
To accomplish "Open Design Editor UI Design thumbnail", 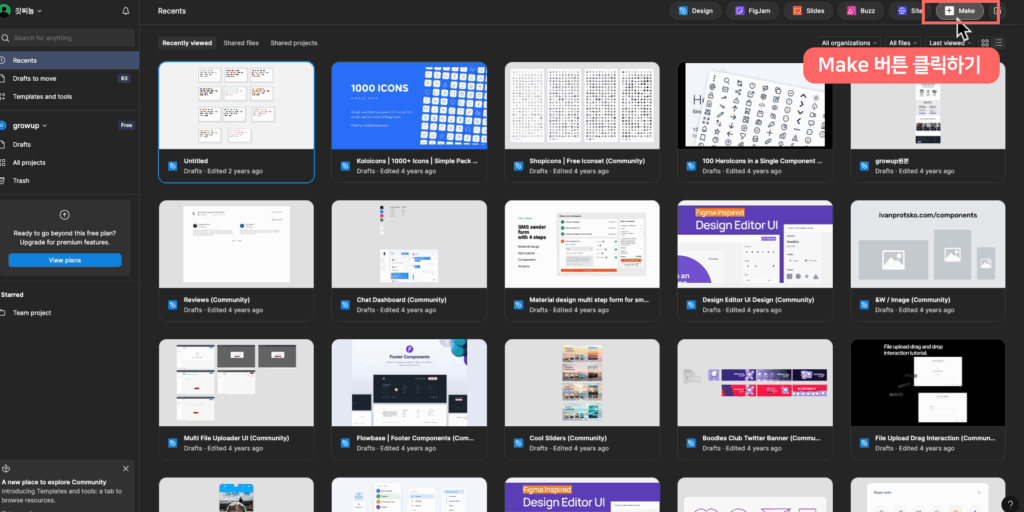I will [755, 244].
